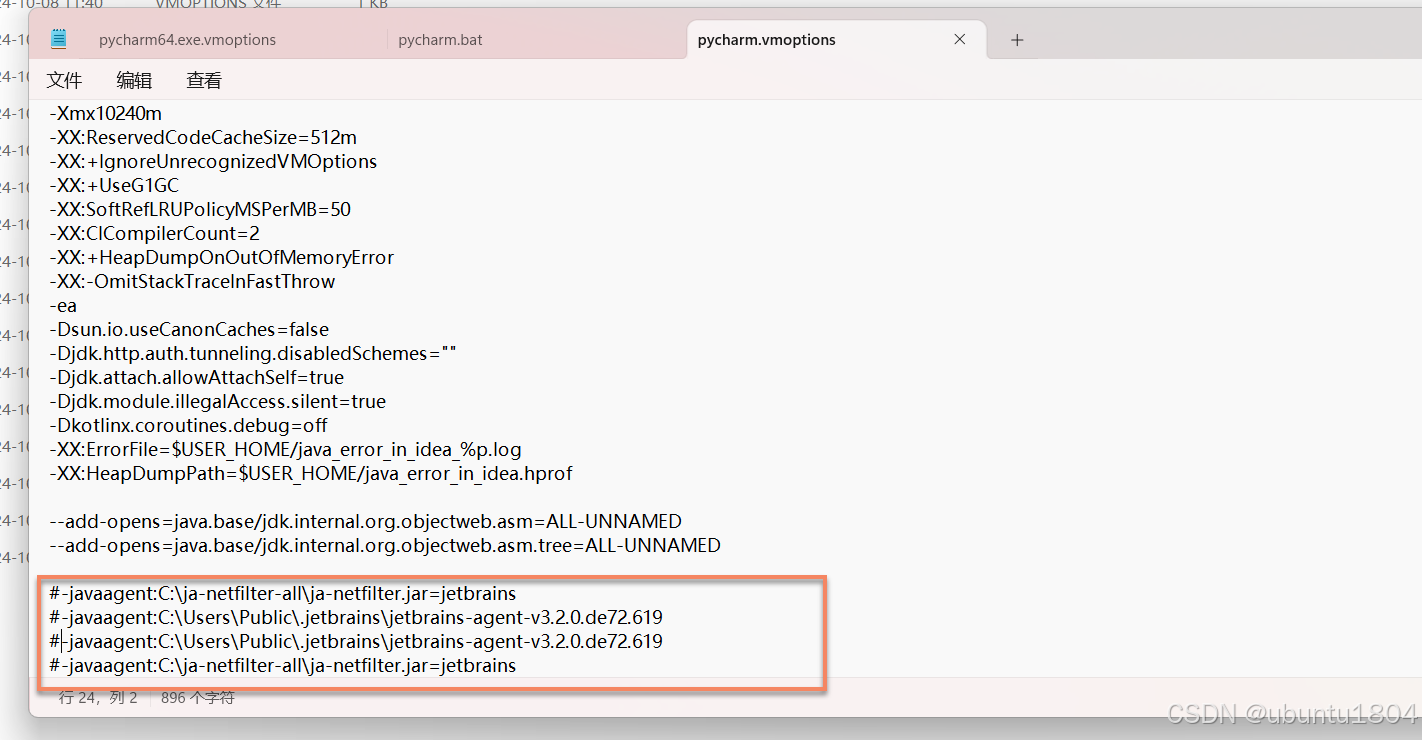Add a new tab with plus button

point(1017,40)
